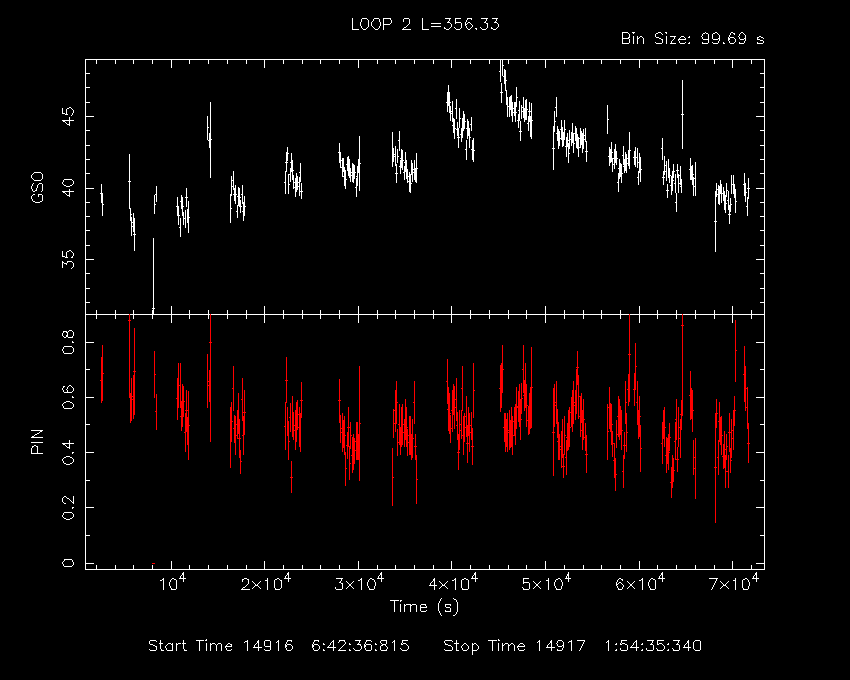Click the GSO axis value 40
This screenshot has height=680, width=850.
tap(68, 188)
